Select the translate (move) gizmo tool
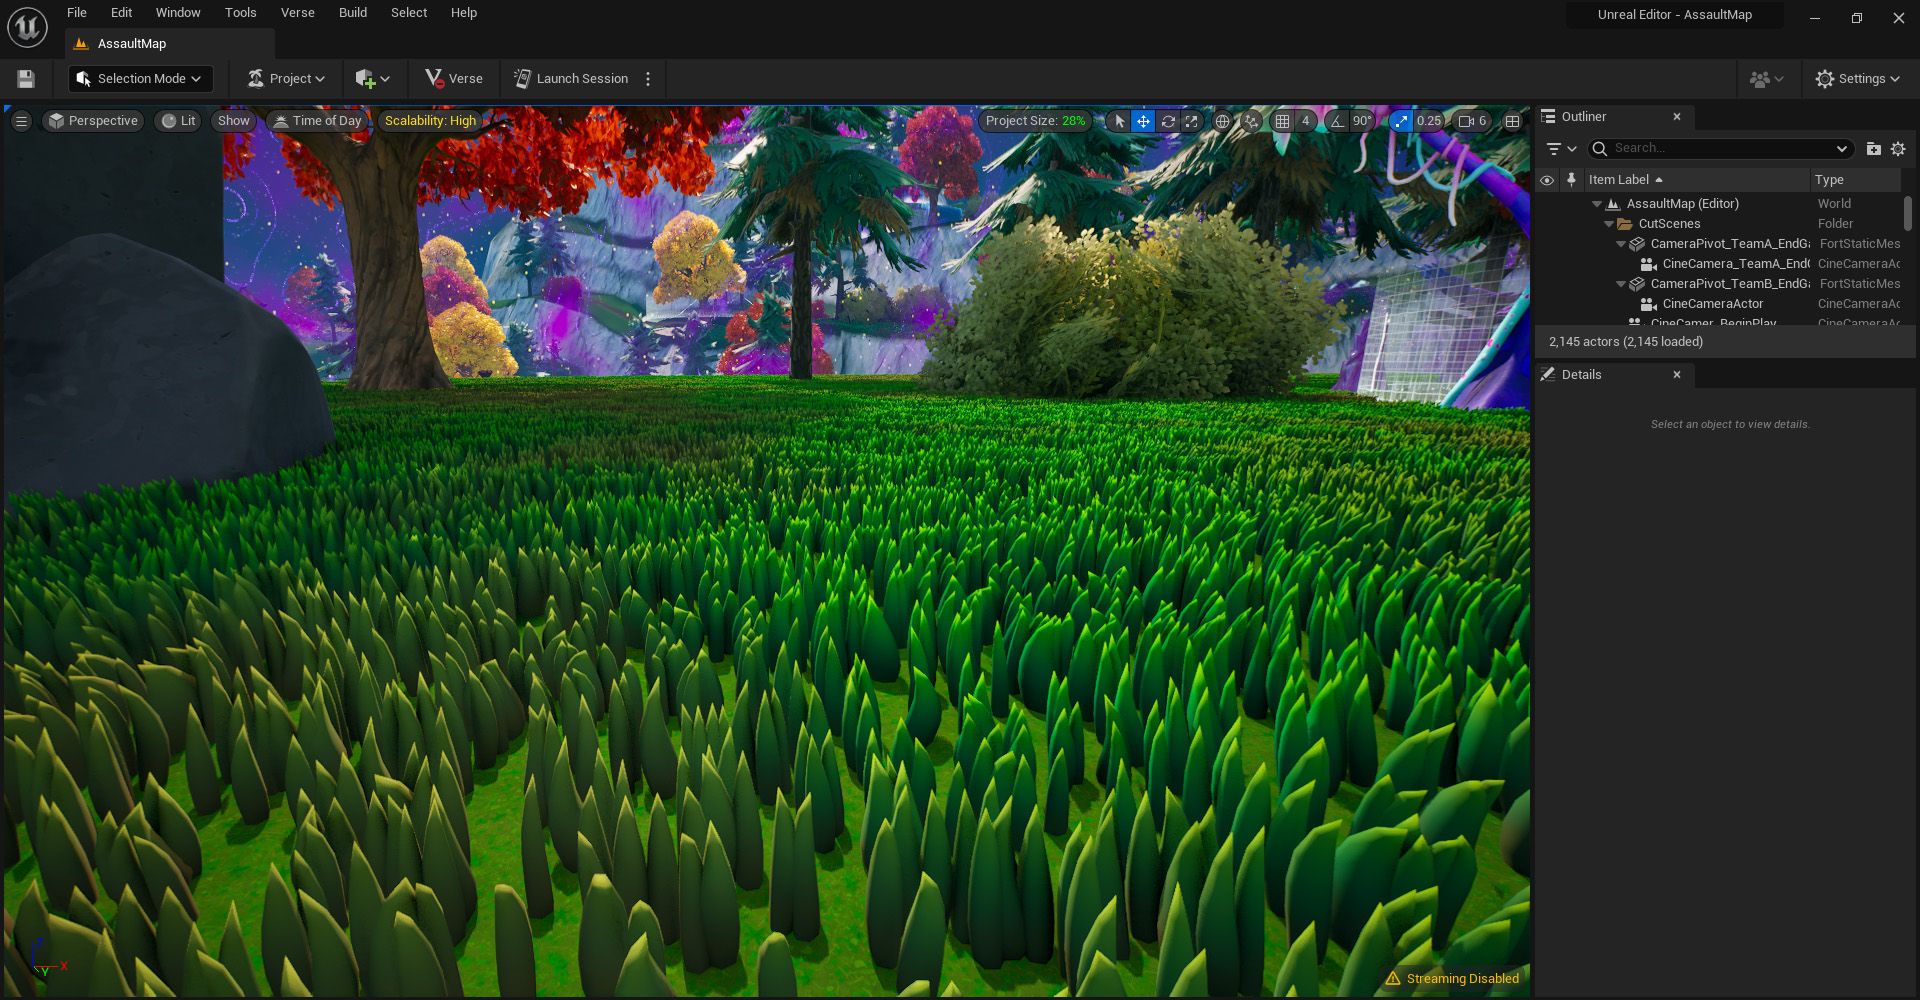Screen dimensions: 1920x1000 point(1143,121)
